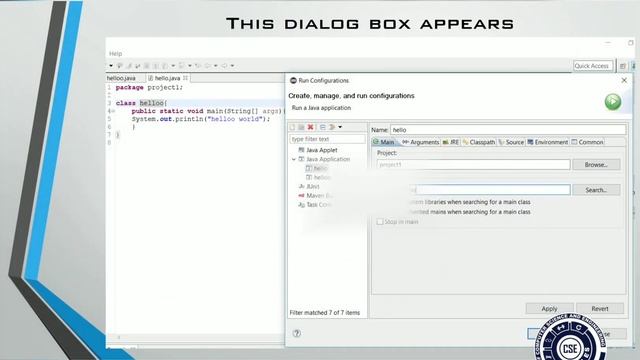Click red X delete configuration icon
The height and width of the screenshot is (360, 640).
pos(311,127)
